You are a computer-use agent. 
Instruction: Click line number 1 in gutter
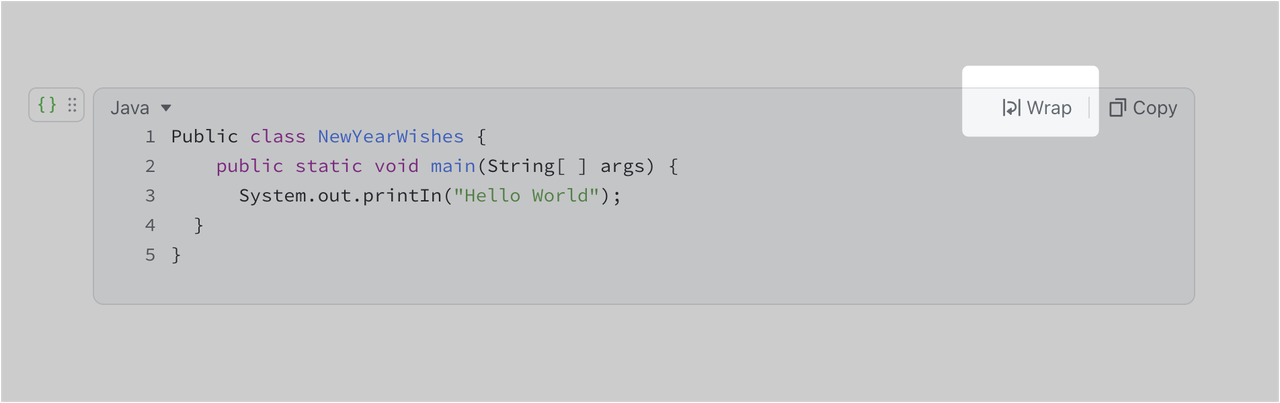150,136
